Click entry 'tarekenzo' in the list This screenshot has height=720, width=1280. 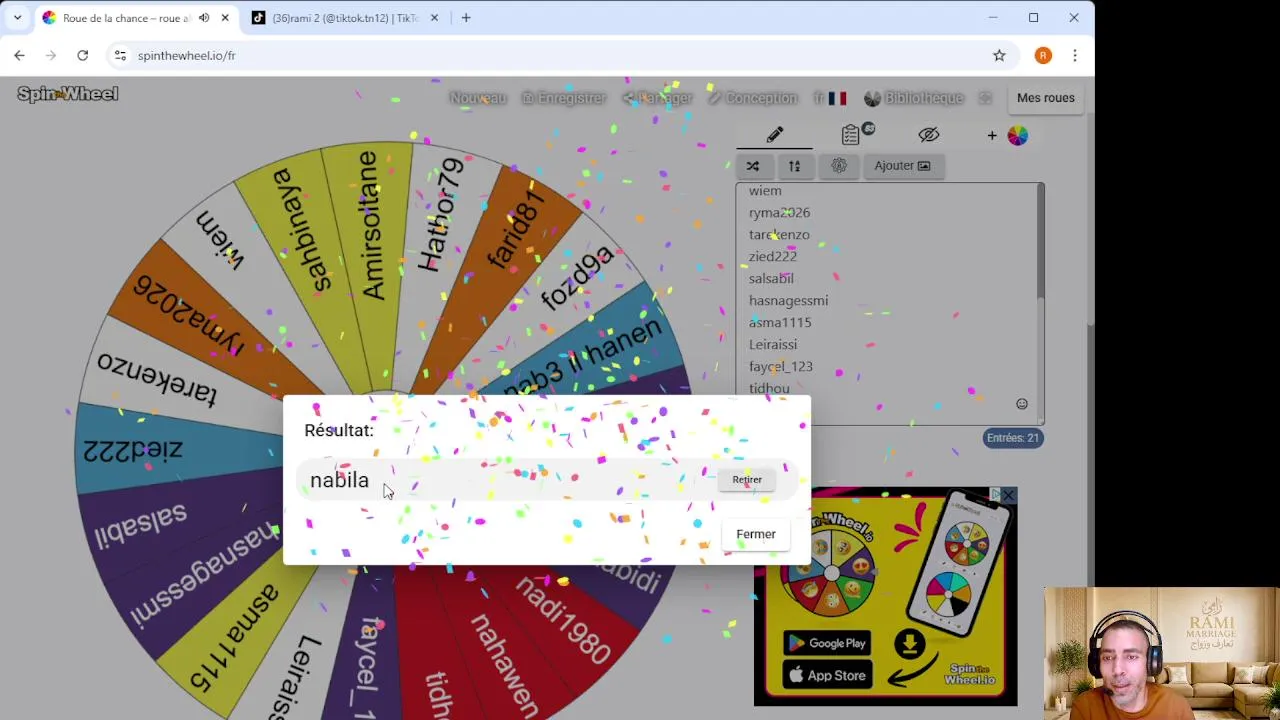[x=779, y=235]
